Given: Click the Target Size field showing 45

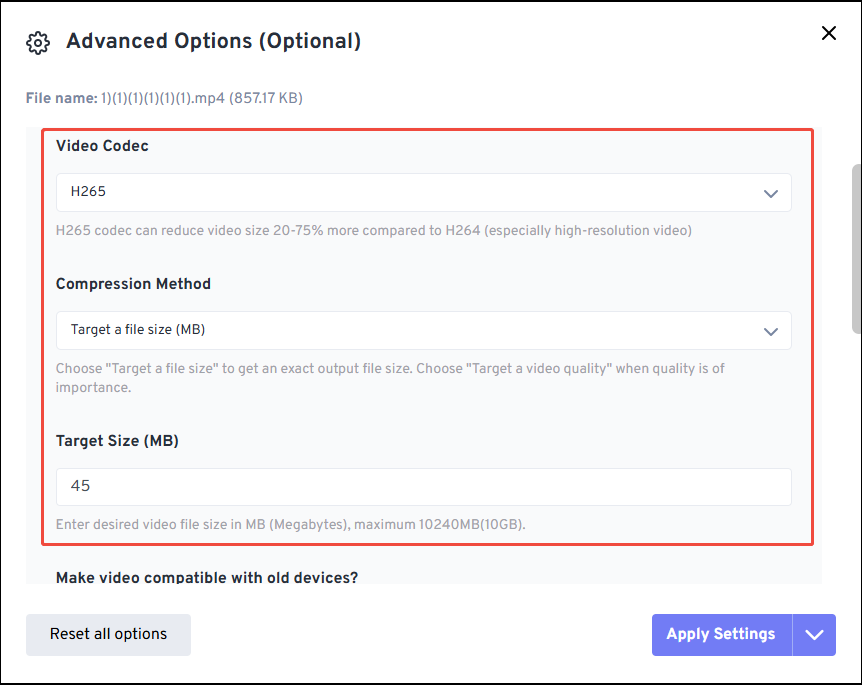Looking at the screenshot, I should (423, 487).
